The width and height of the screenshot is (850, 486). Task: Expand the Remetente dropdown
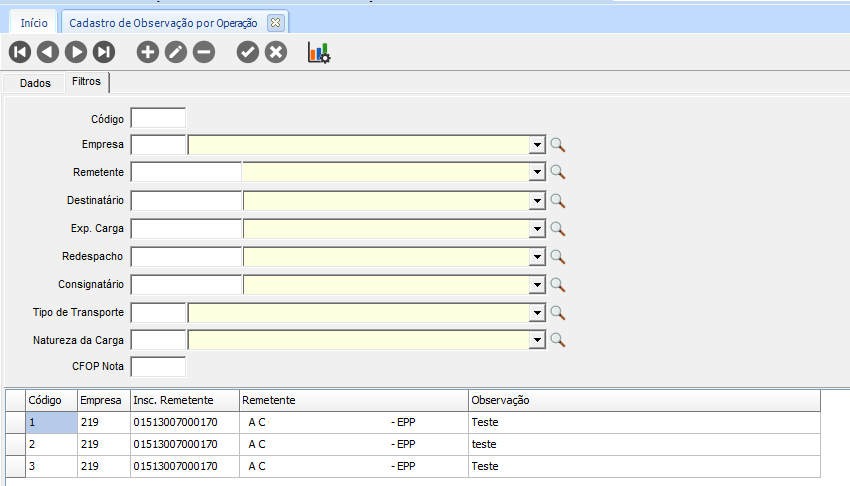coord(537,172)
